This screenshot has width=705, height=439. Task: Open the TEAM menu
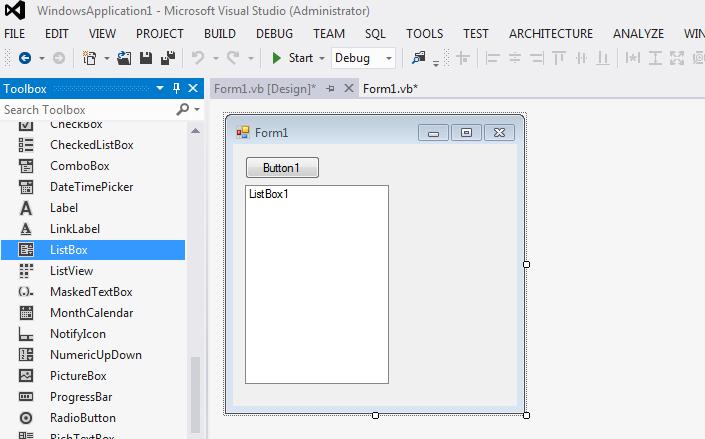click(329, 34)
